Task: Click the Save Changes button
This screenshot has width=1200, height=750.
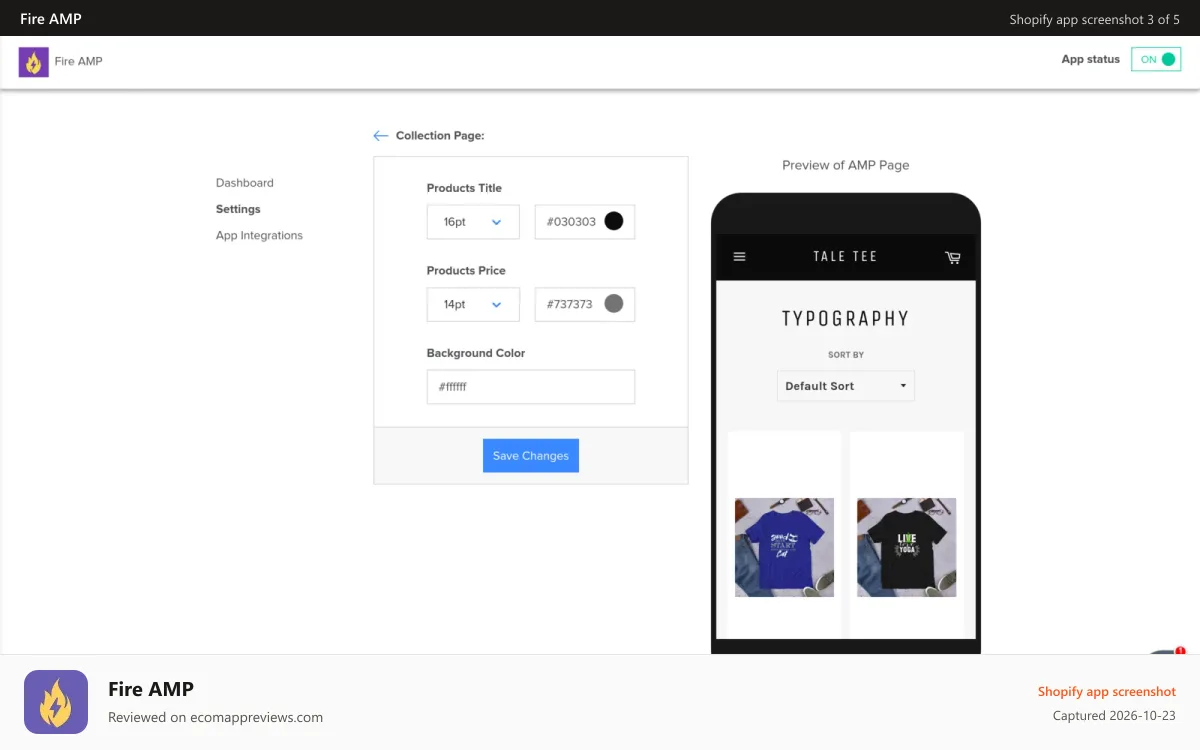Action: pyautogui.click(x=531, y=456)
